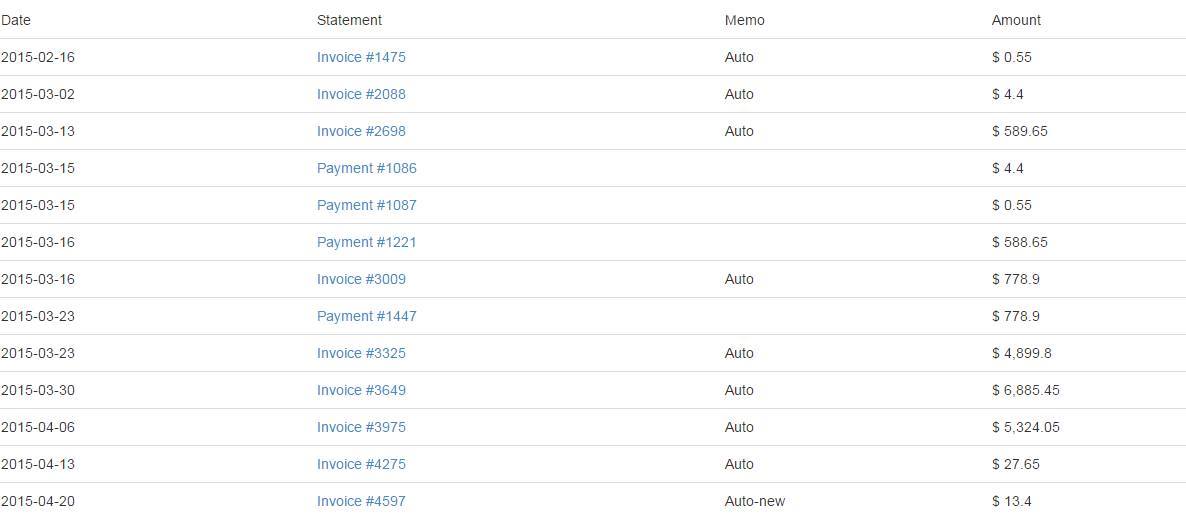The width and height of the screenshot is (1186, 529).
Task: Select the $ 6,885.45 amount cell
Action: click(1025, 390)
